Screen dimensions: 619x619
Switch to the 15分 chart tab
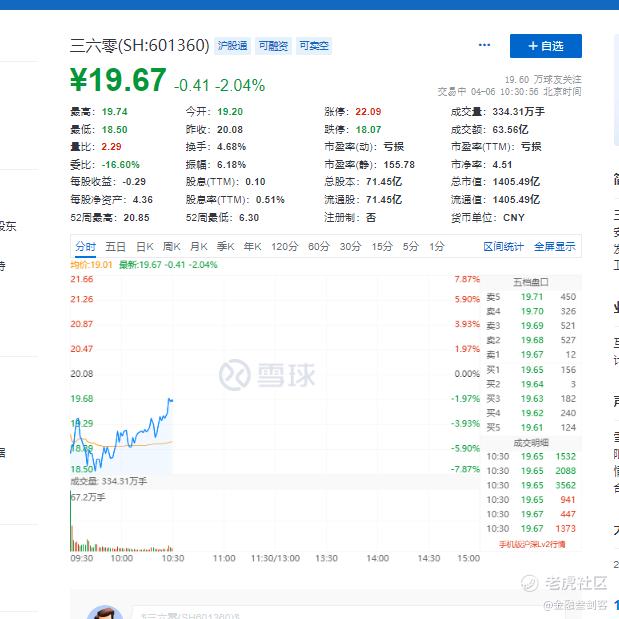pyautogui.click(x=382, y=247)
